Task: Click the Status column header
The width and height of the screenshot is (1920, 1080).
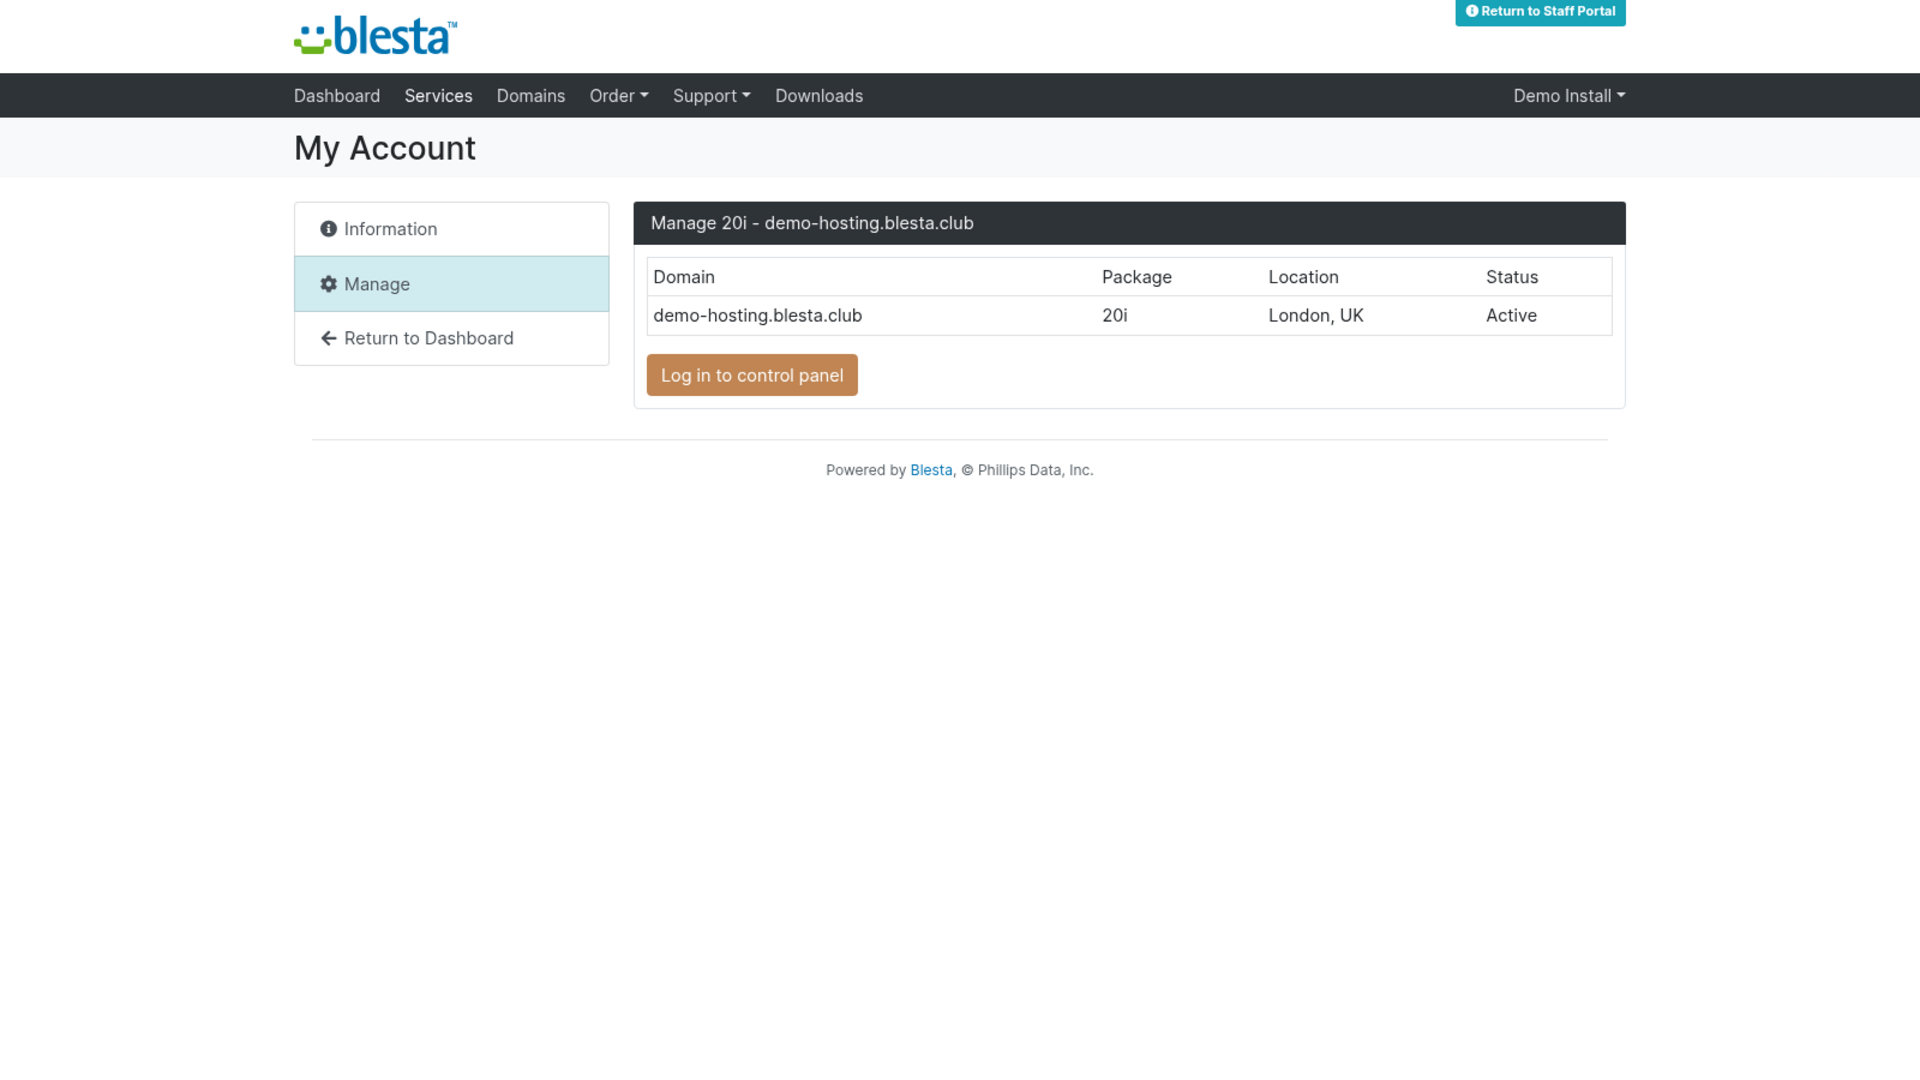Action: pyautogui.click(x=1512, y=277)
